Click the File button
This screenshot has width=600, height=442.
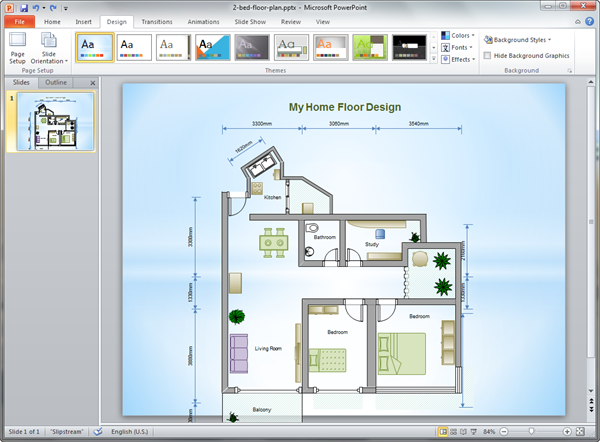coord(19,20)
